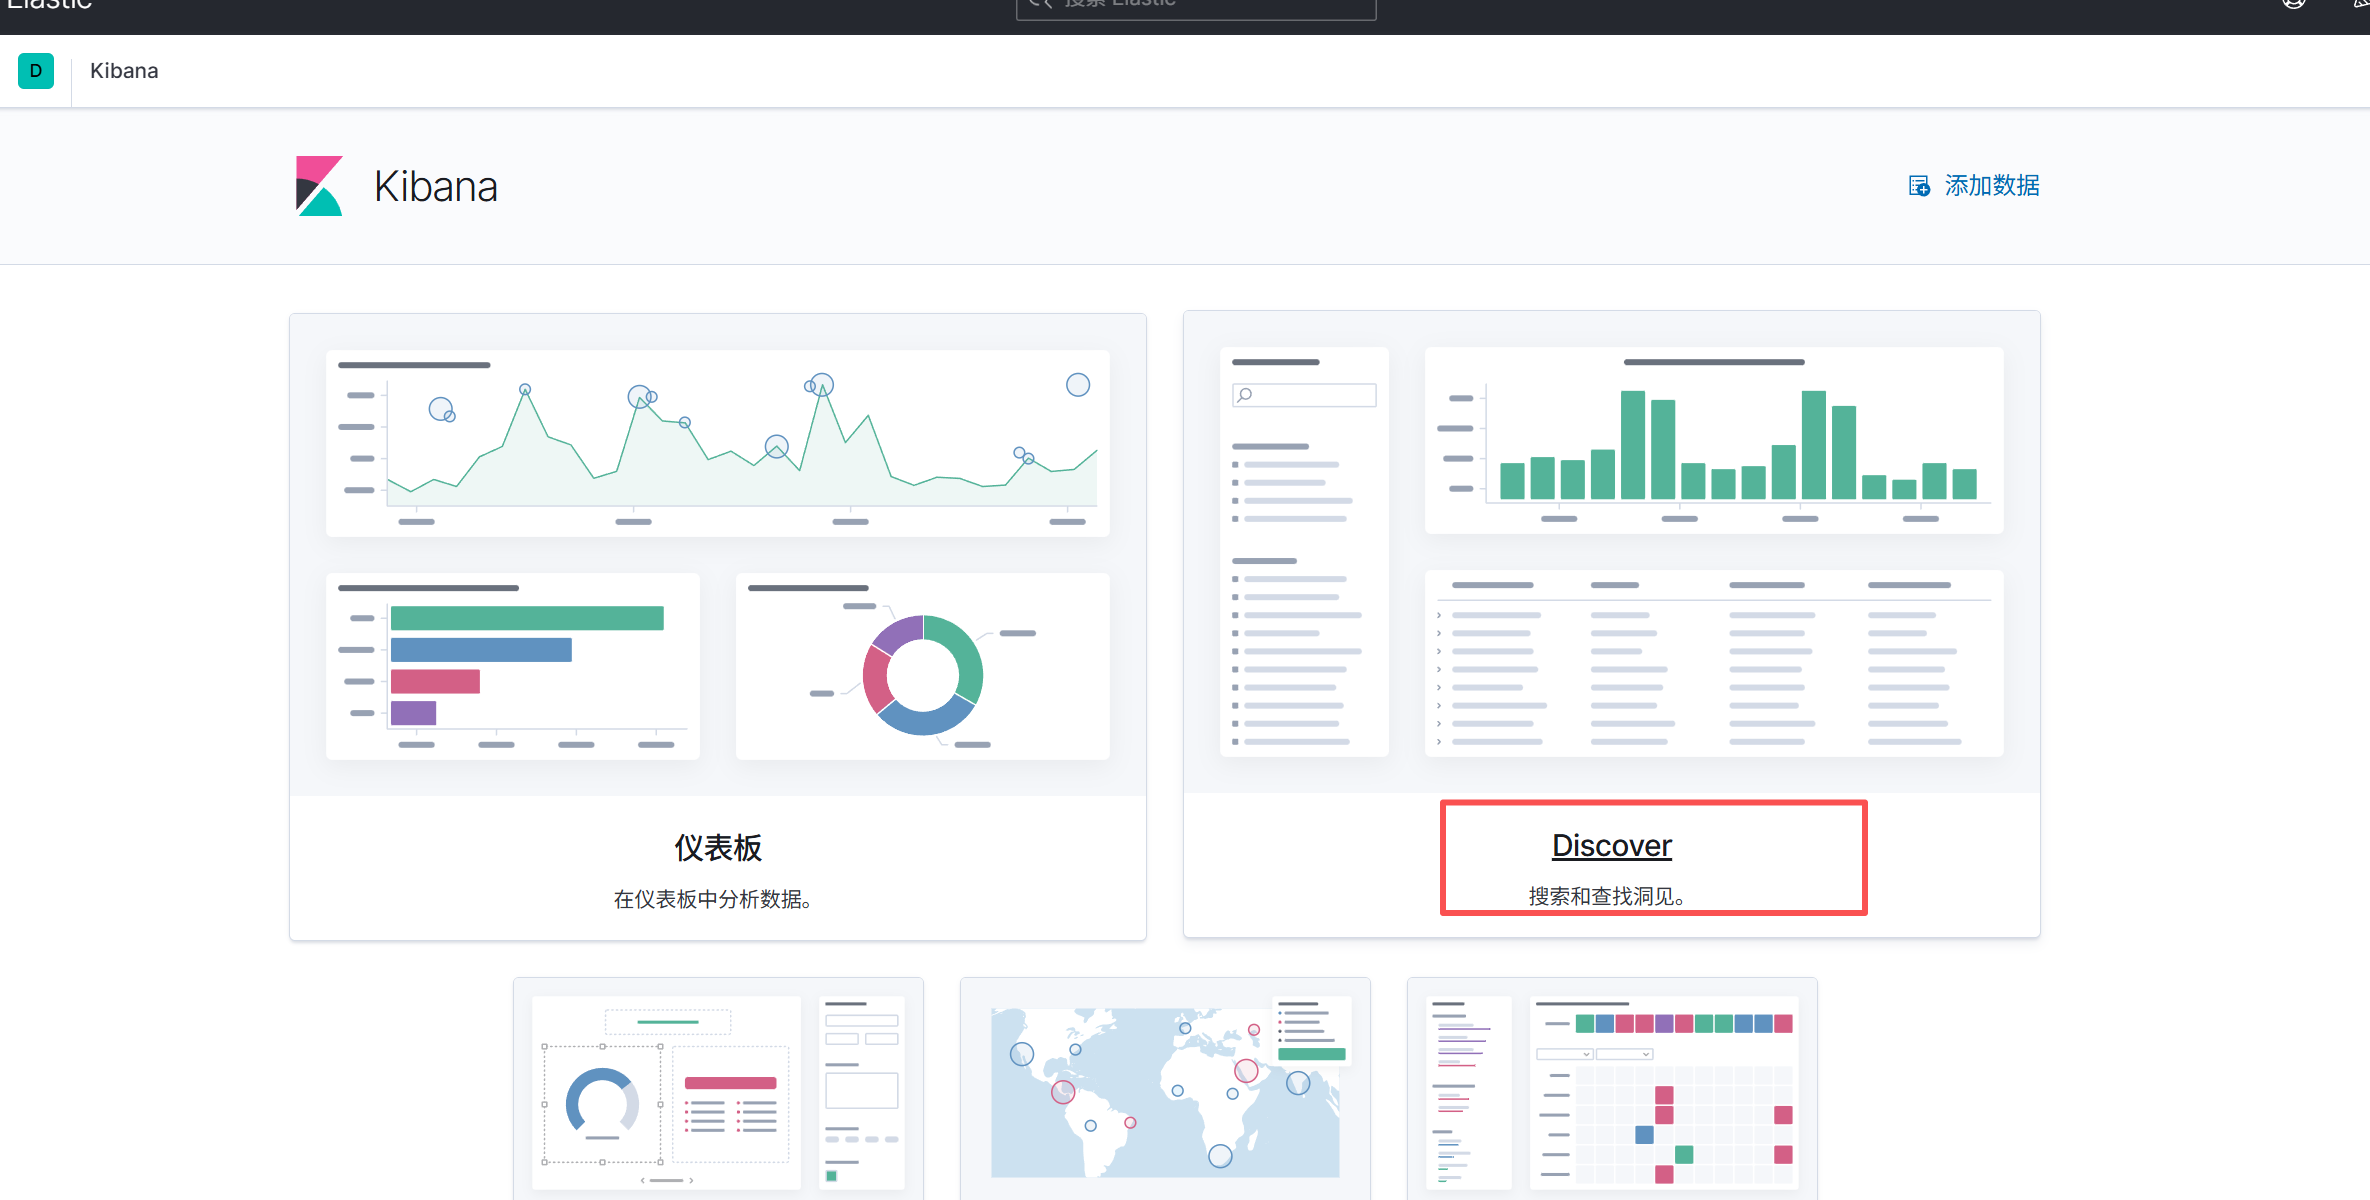Viewport: 2370px width, 1200px height.
Task: Click the green D space avatar
Action: point(36,71)
